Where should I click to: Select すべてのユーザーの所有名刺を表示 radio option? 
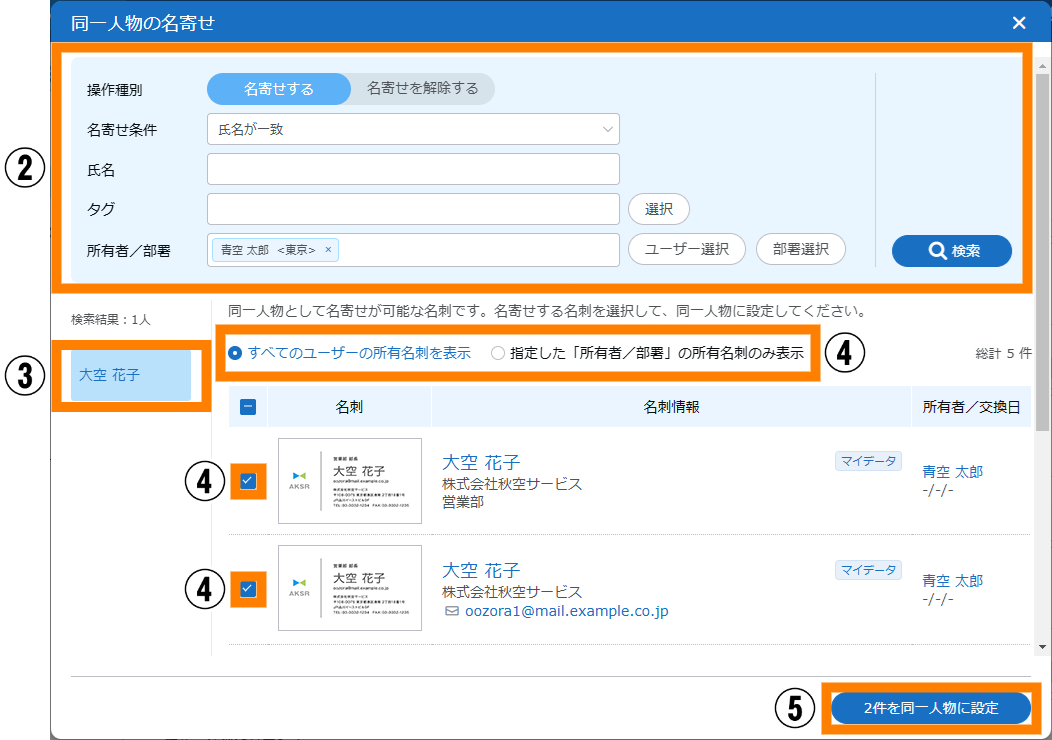[x=235, y=353]
